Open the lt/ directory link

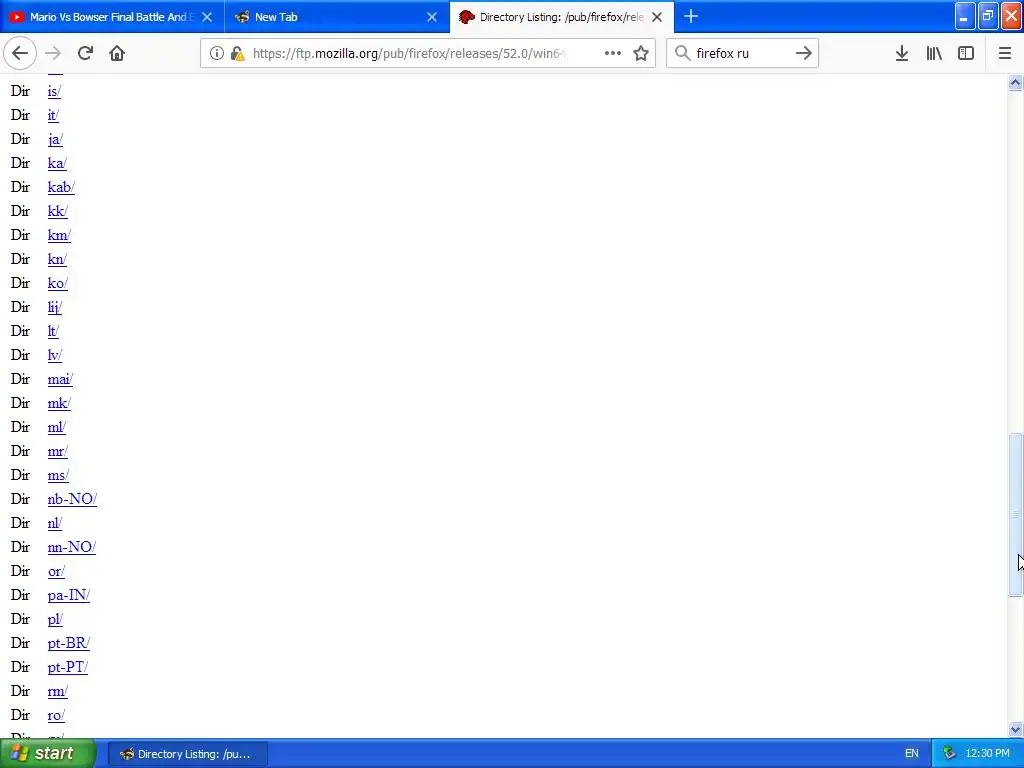[54, 331]
